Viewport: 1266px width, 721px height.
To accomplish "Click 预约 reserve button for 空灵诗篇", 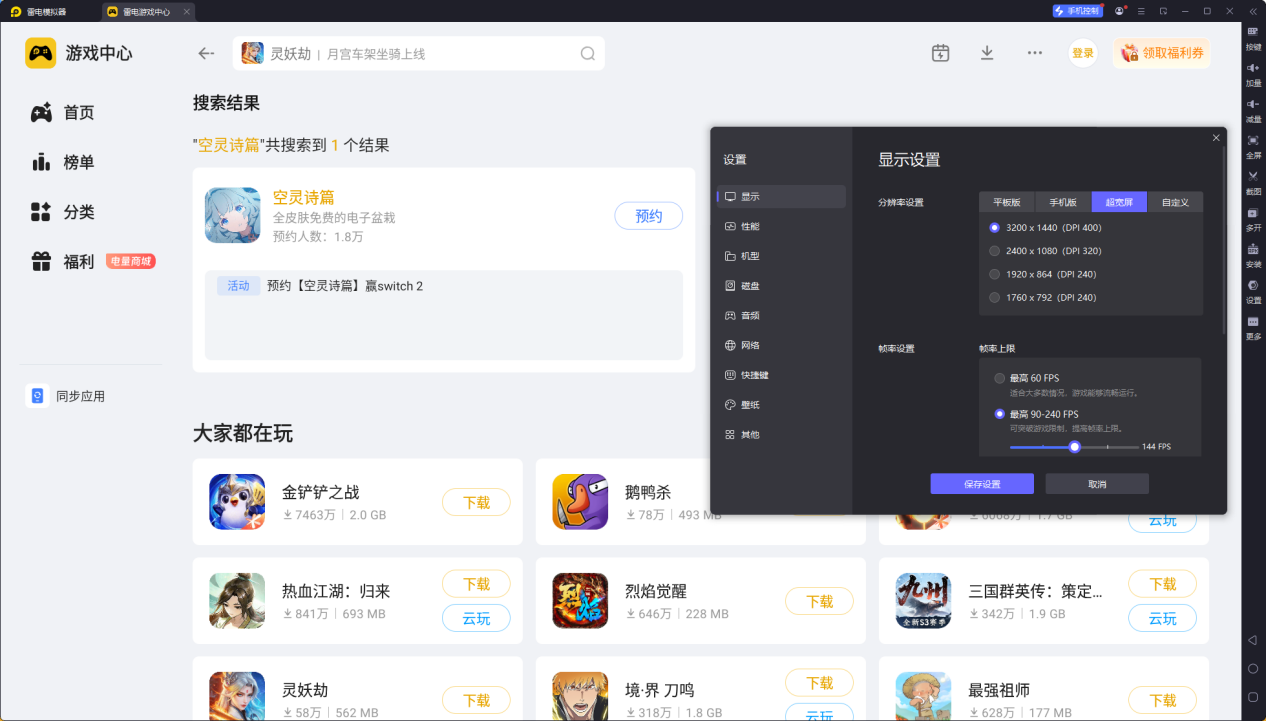I will 649,216.
